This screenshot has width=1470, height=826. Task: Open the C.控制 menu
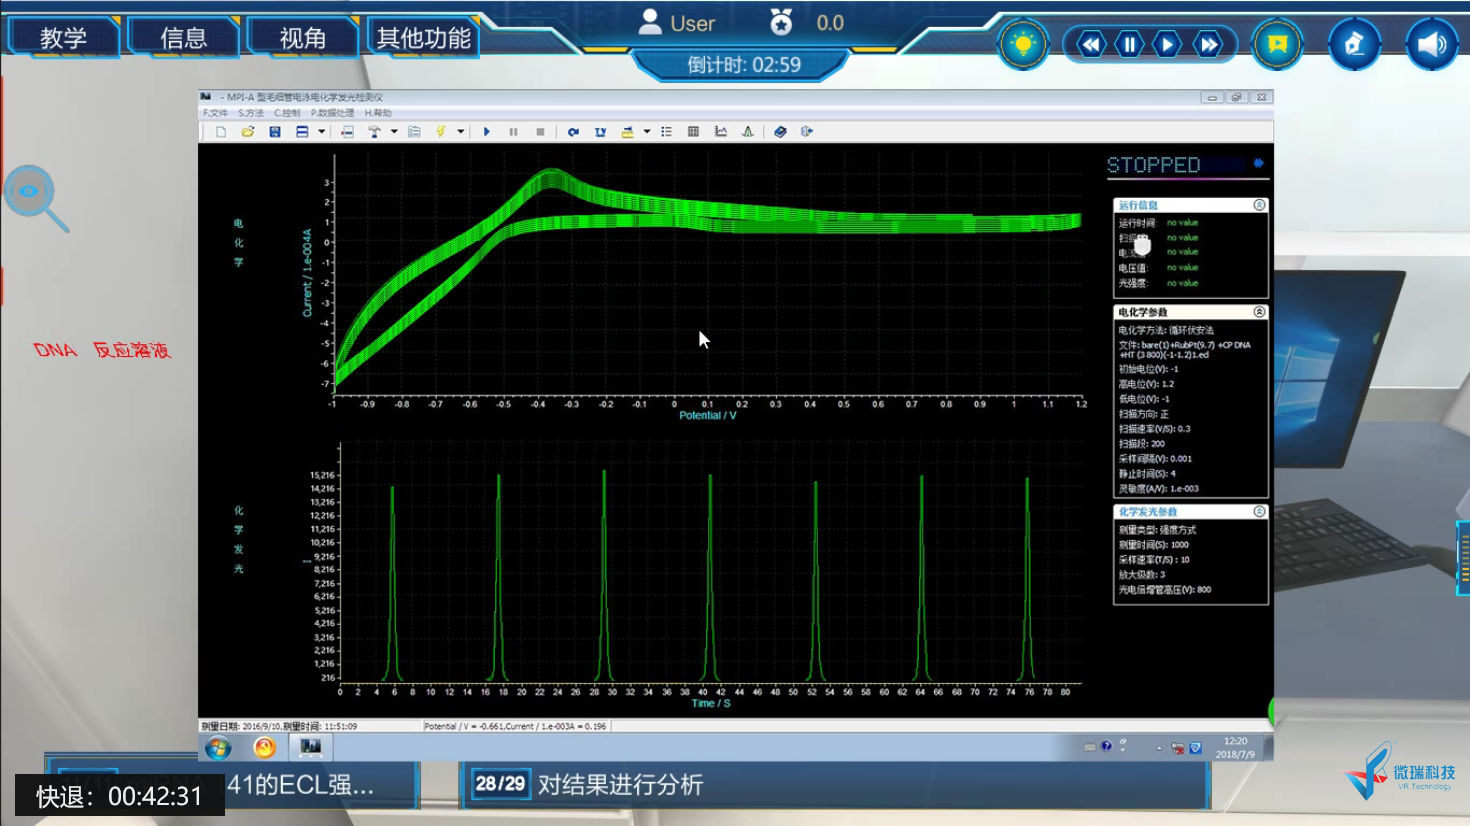287,113
